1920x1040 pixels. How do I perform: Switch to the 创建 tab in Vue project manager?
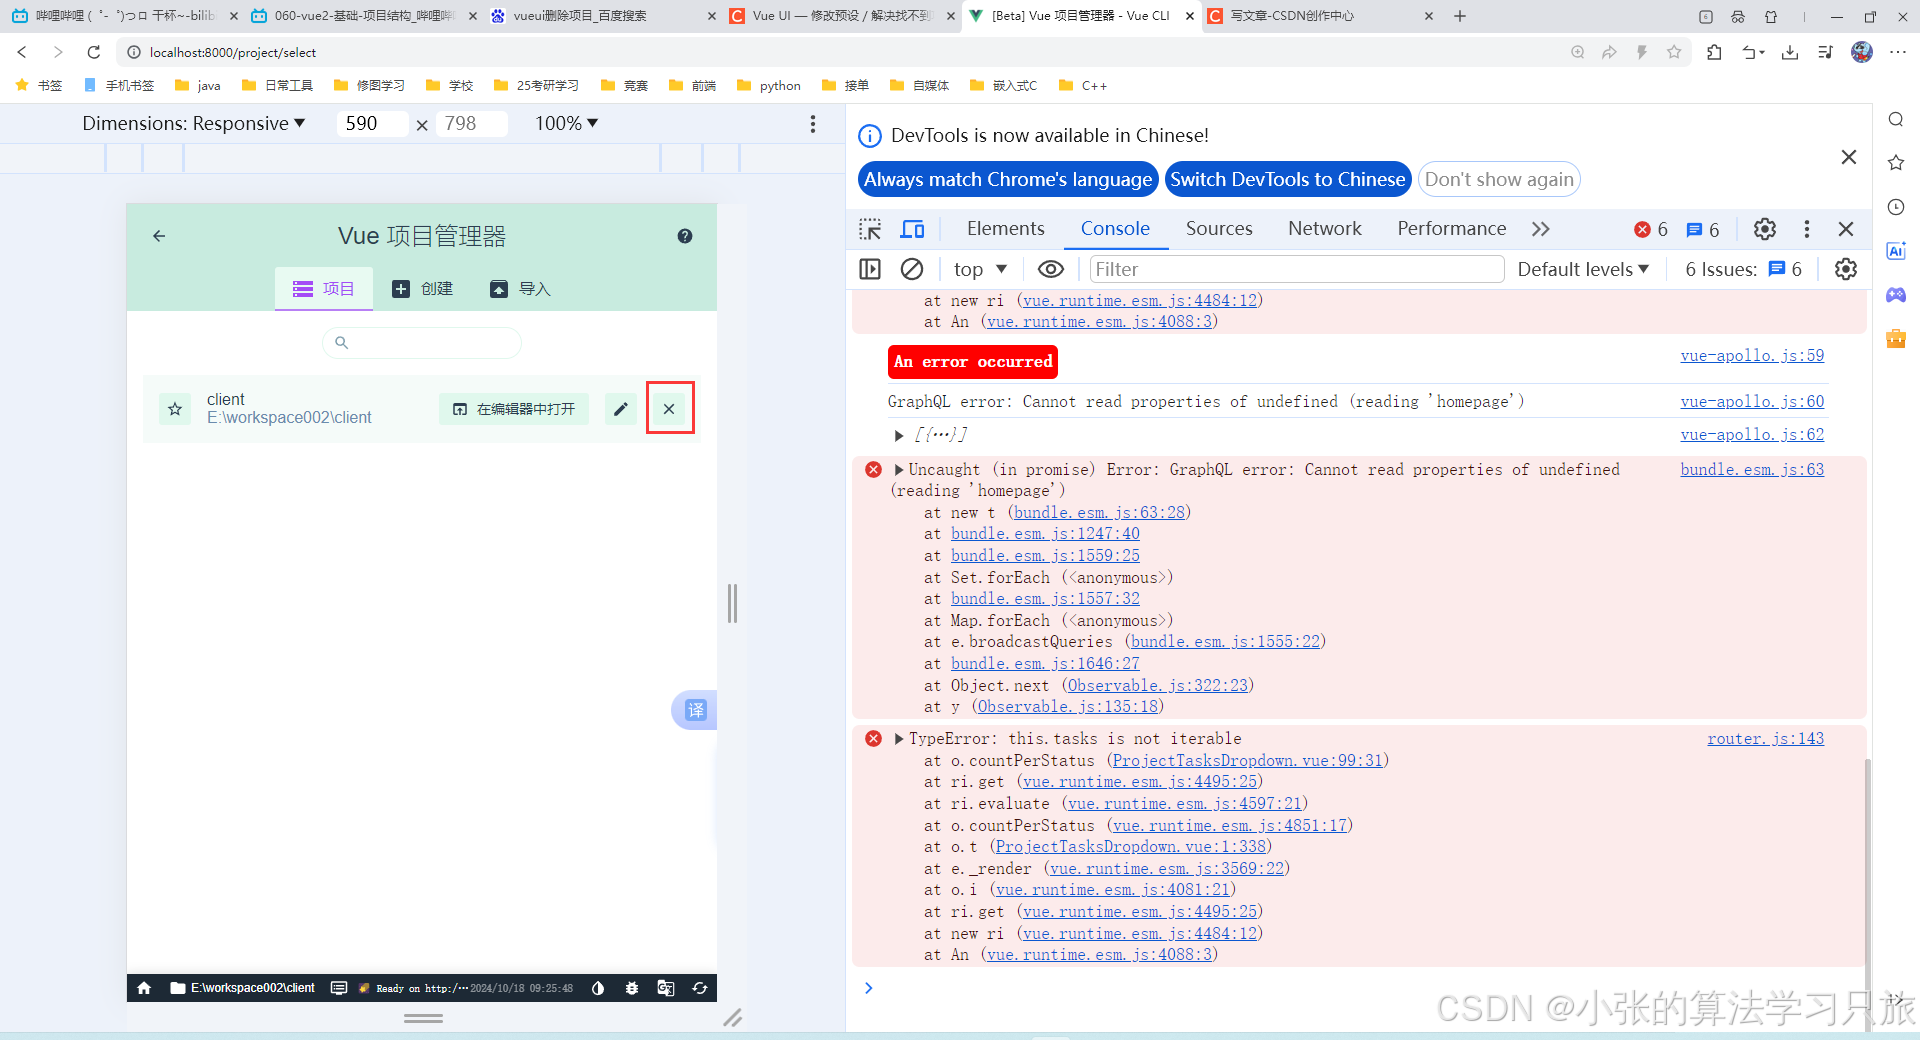coord(423,289)
